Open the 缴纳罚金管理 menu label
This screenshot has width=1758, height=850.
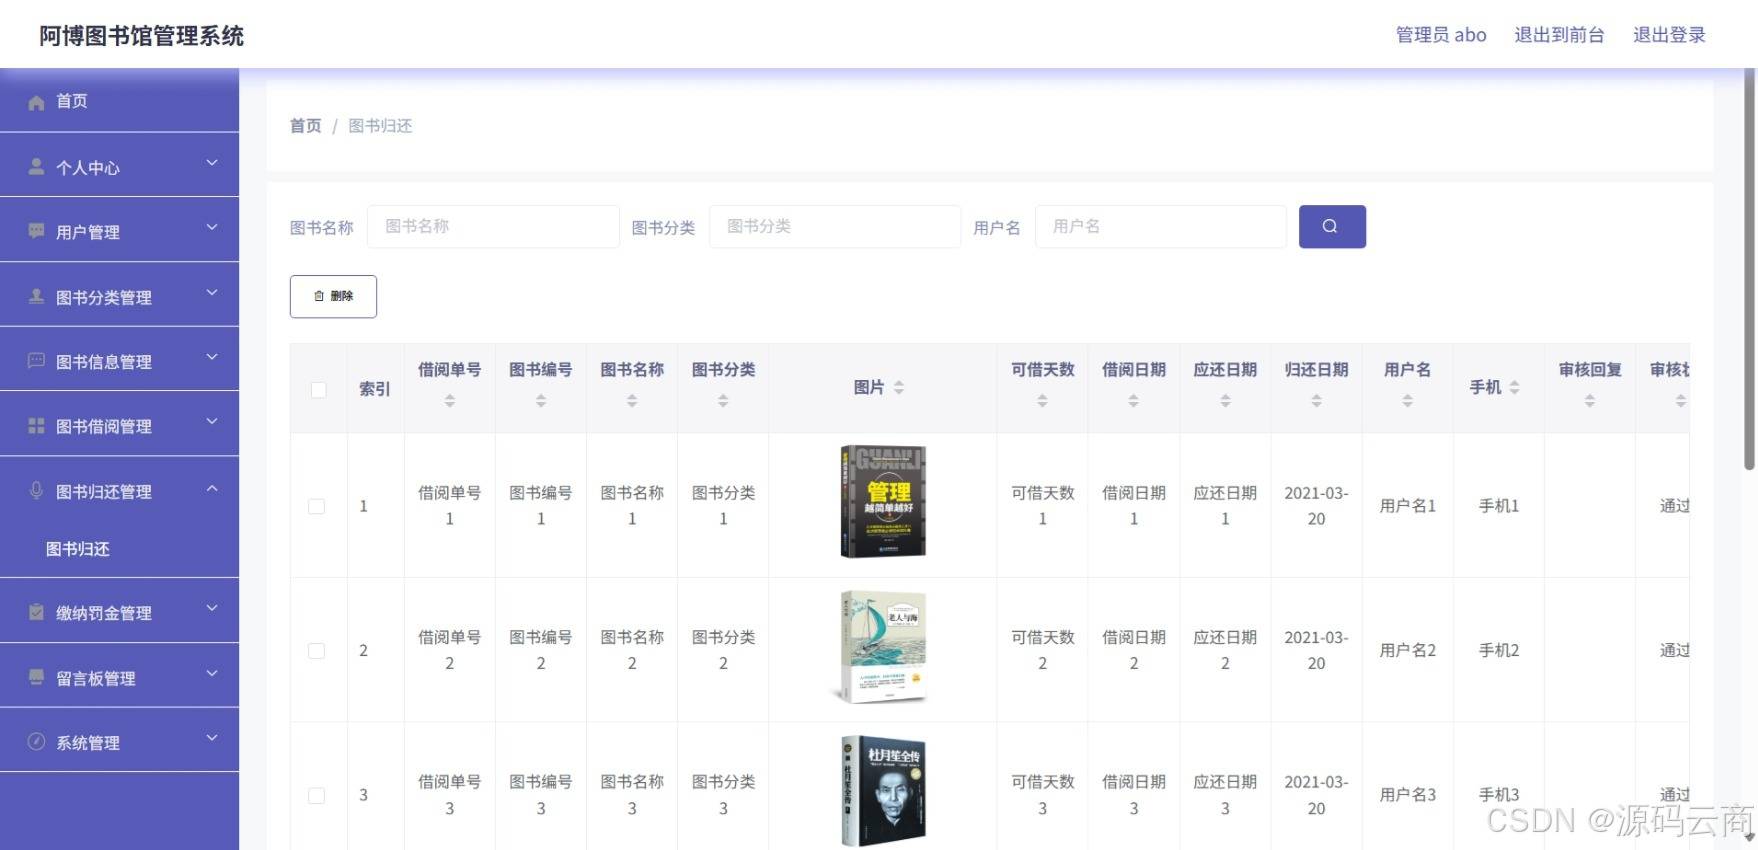click(x=104, y=613)
